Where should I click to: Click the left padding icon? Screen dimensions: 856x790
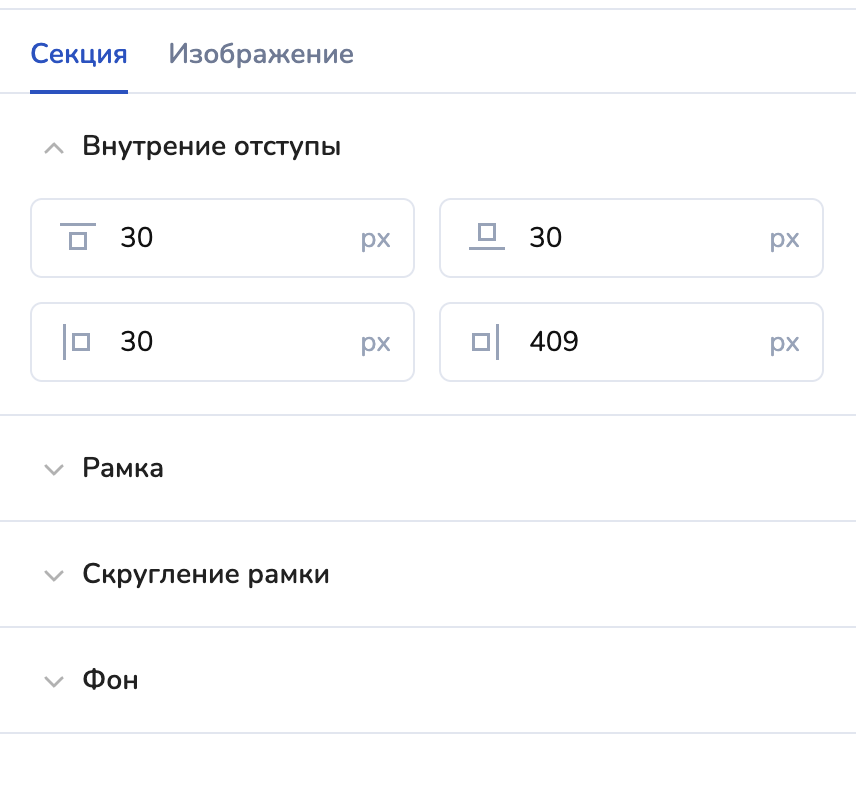[x=78, y=342]
